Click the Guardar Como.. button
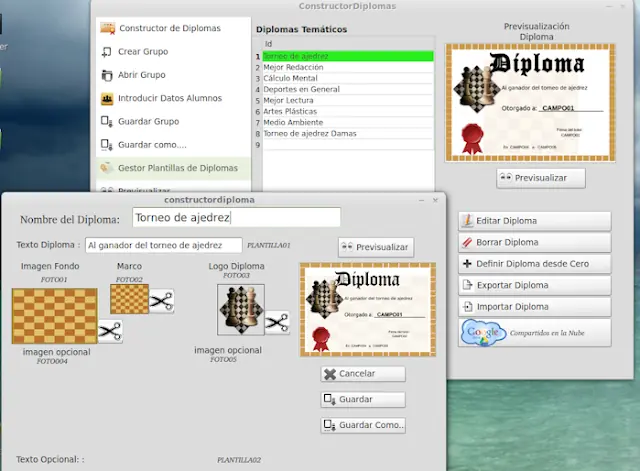The image size is (640, 471). click(x=363, y=425)
